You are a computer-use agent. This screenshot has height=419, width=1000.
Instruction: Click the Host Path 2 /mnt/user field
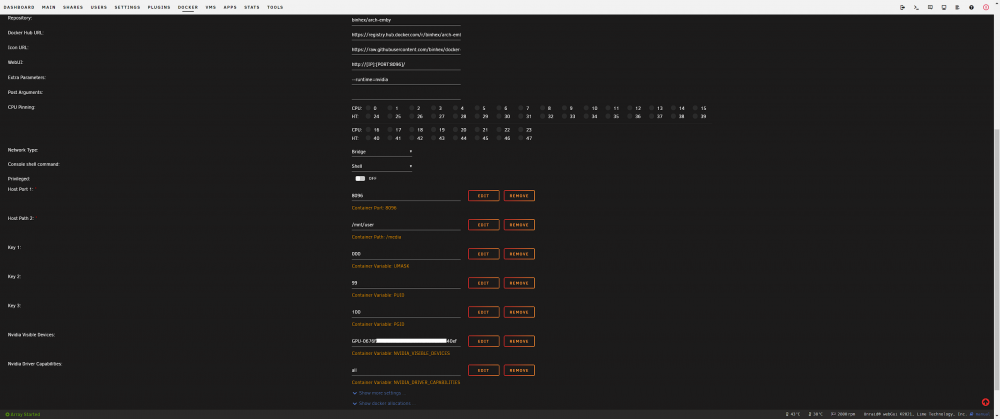click(406, 224)
